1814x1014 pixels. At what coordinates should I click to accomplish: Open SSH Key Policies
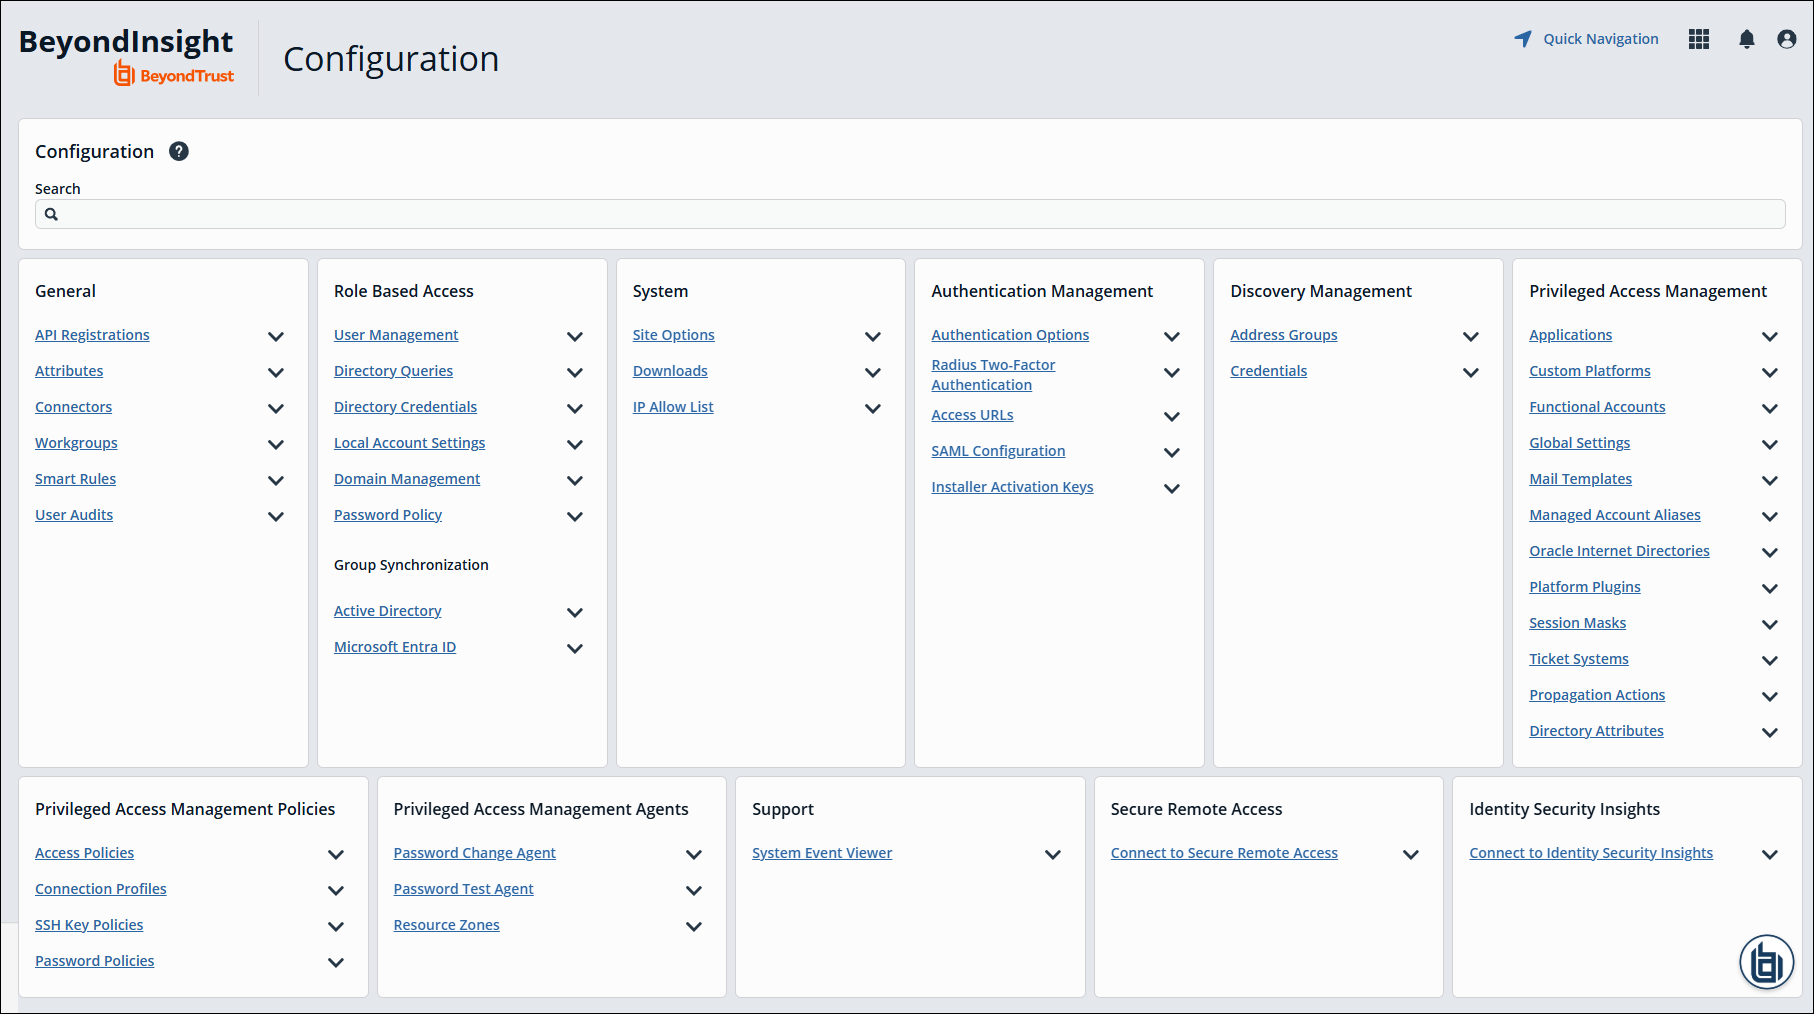89,925
